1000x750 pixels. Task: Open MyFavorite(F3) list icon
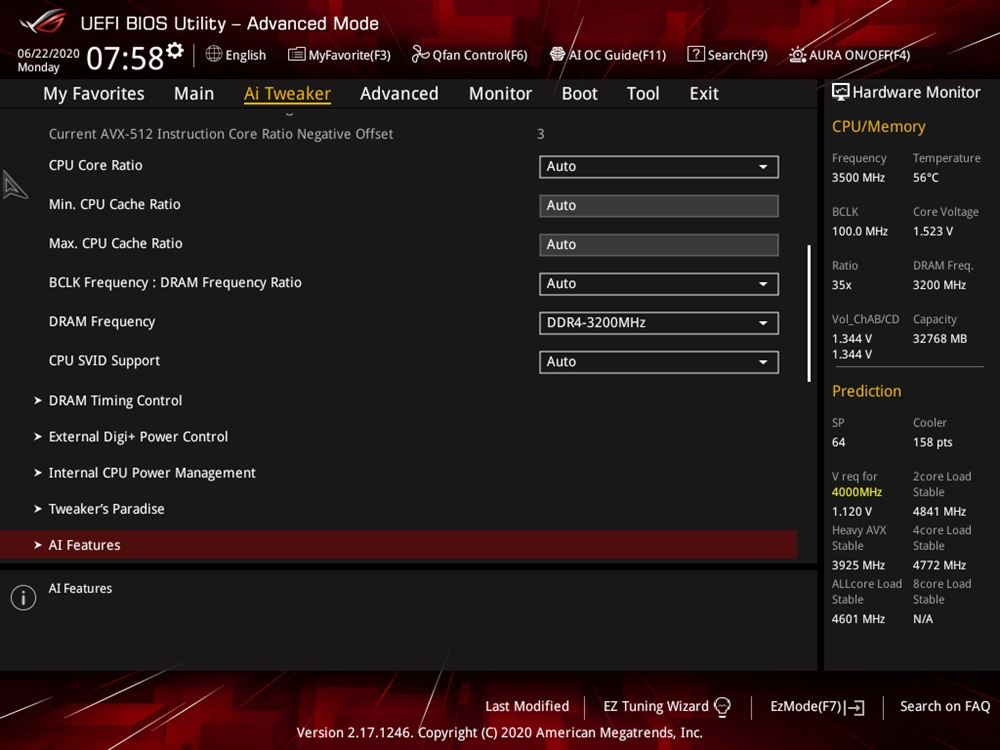pos(296,54)
